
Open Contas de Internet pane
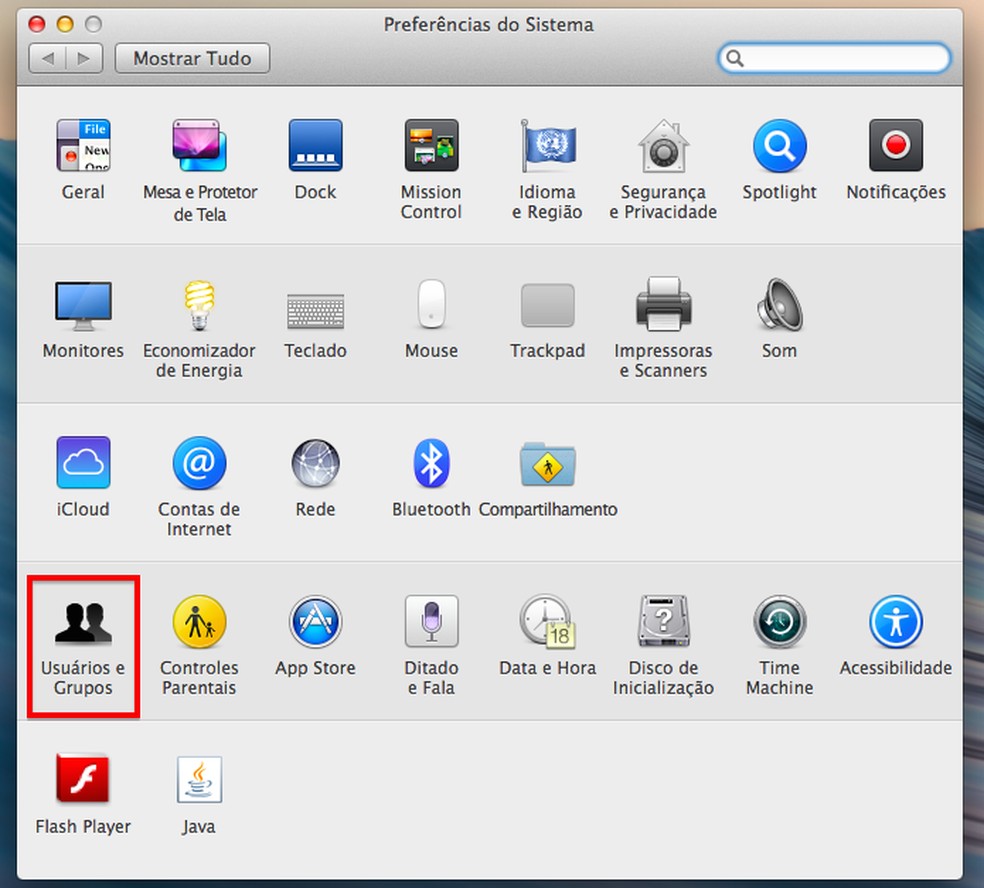click(200, 463)
